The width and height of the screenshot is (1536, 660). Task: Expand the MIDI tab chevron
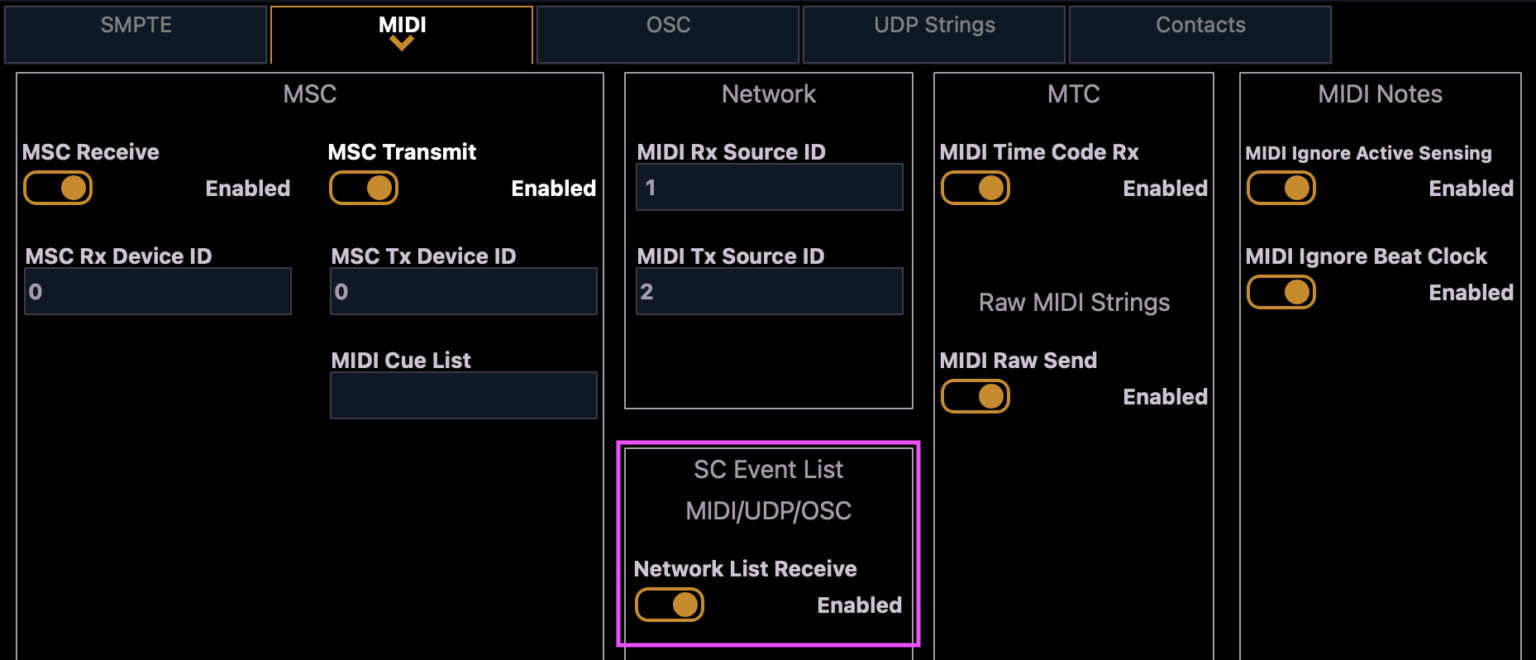[x=402, y=41]
